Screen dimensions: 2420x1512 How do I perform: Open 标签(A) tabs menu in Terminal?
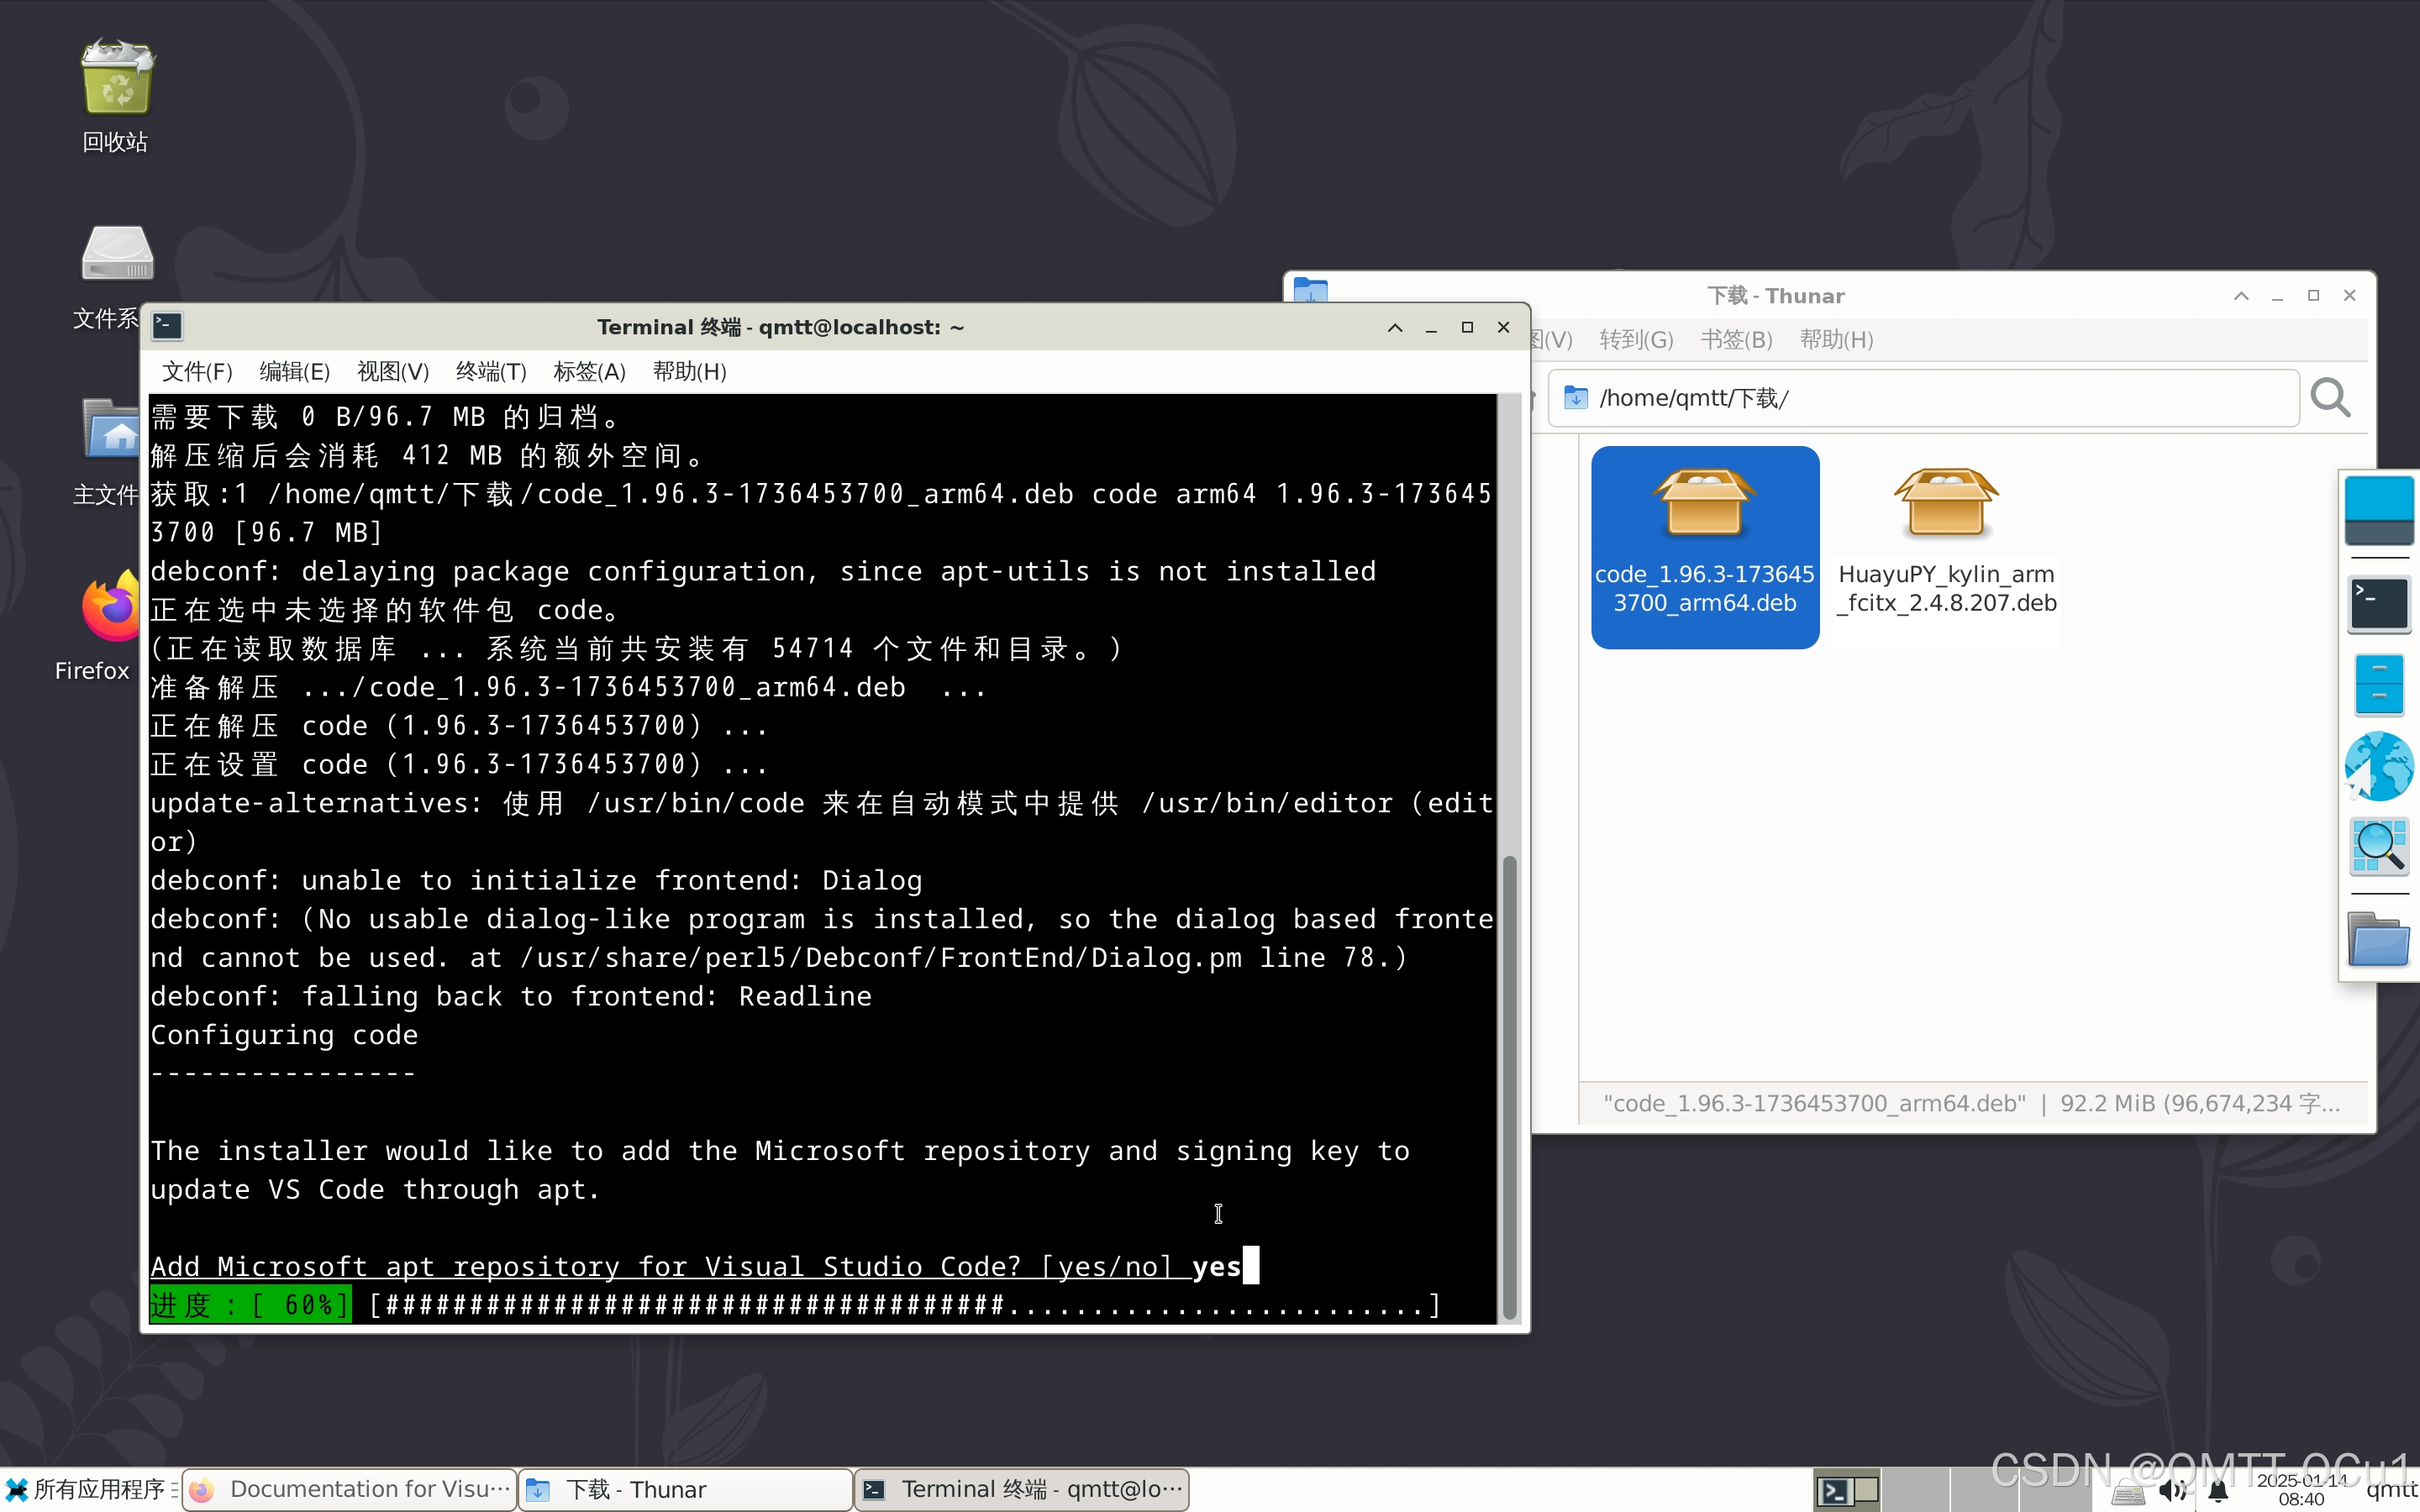[x=589, y=372]
